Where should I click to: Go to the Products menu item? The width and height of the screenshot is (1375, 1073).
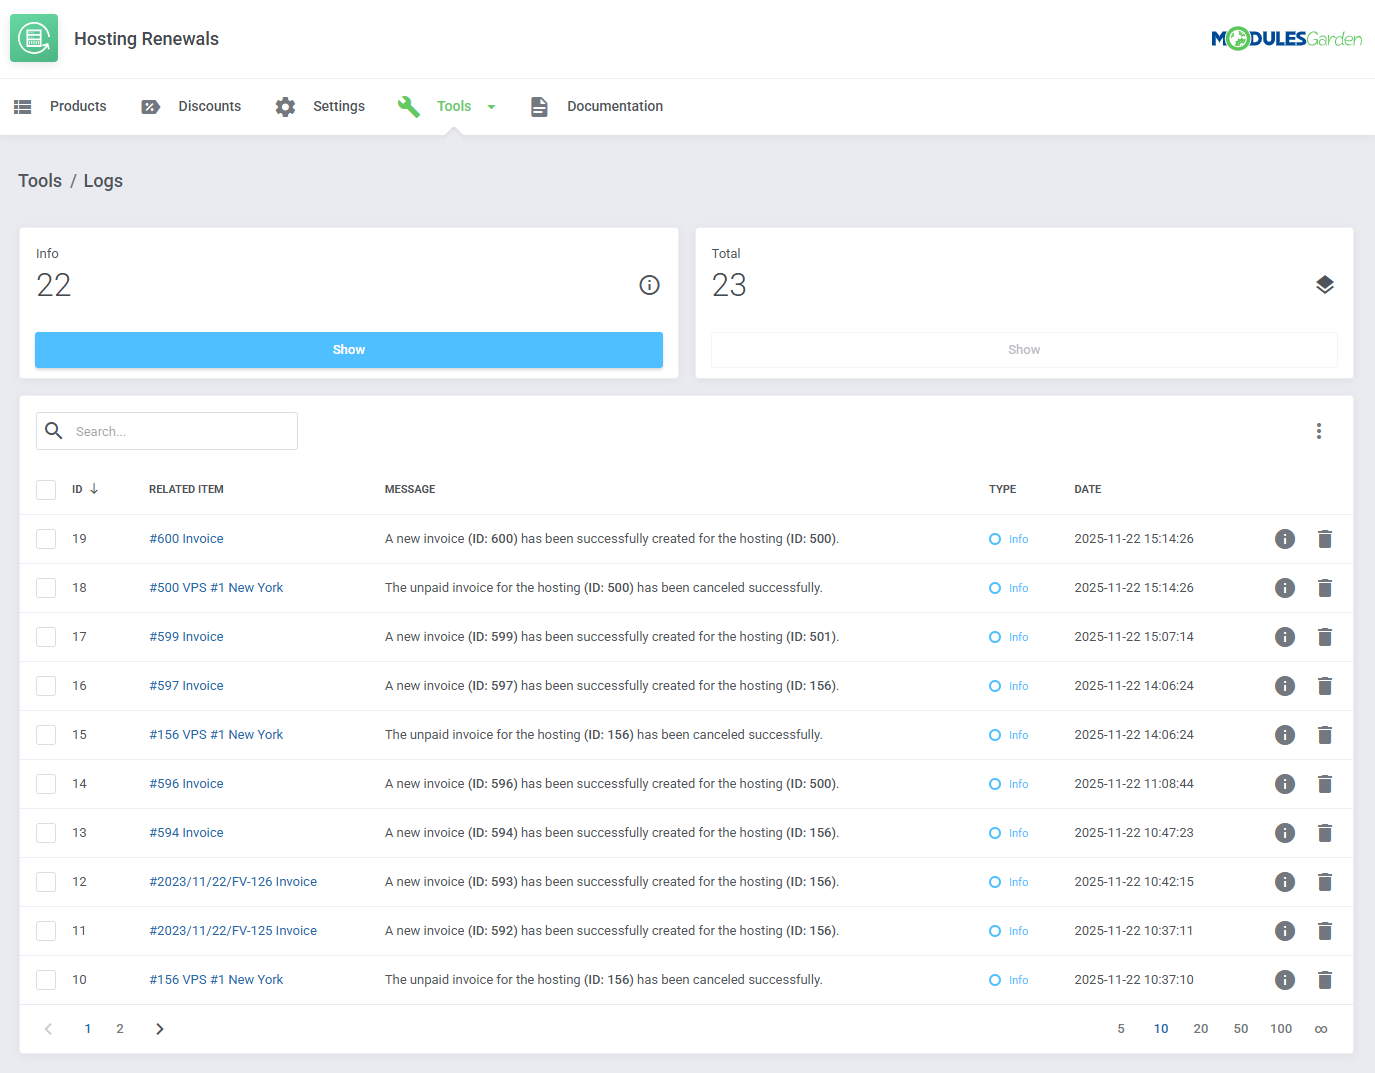[x=77, y=106]
